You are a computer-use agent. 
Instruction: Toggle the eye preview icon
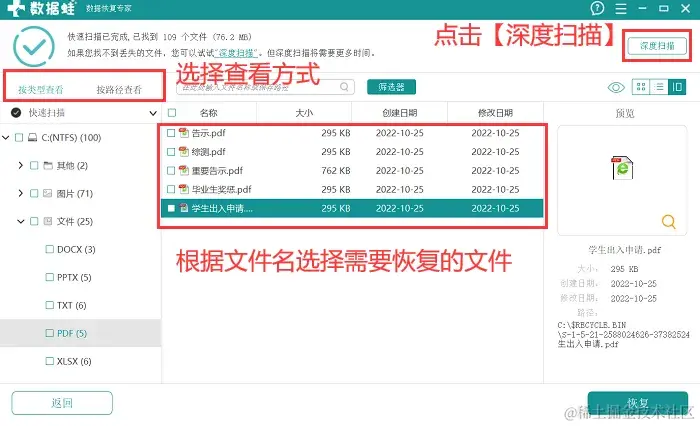(616, 87)
